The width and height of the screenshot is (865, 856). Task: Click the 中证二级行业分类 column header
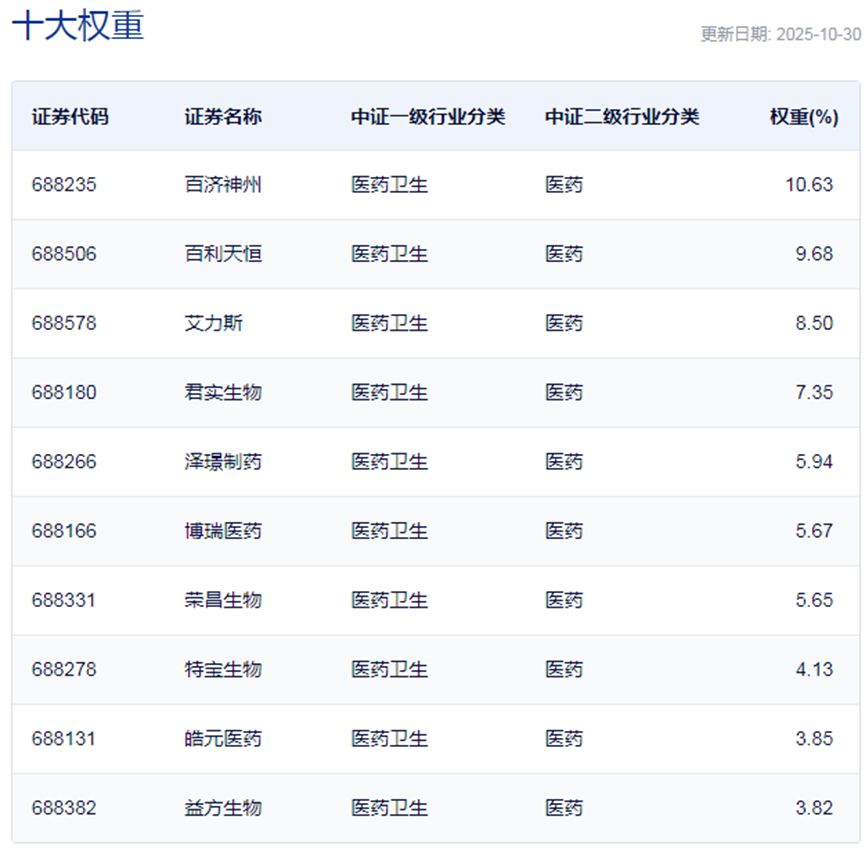[622, 116]
